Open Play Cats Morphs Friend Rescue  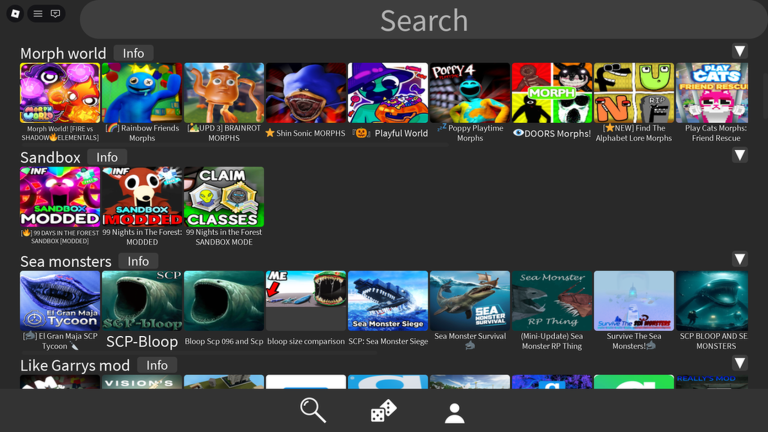click(712, 93)
